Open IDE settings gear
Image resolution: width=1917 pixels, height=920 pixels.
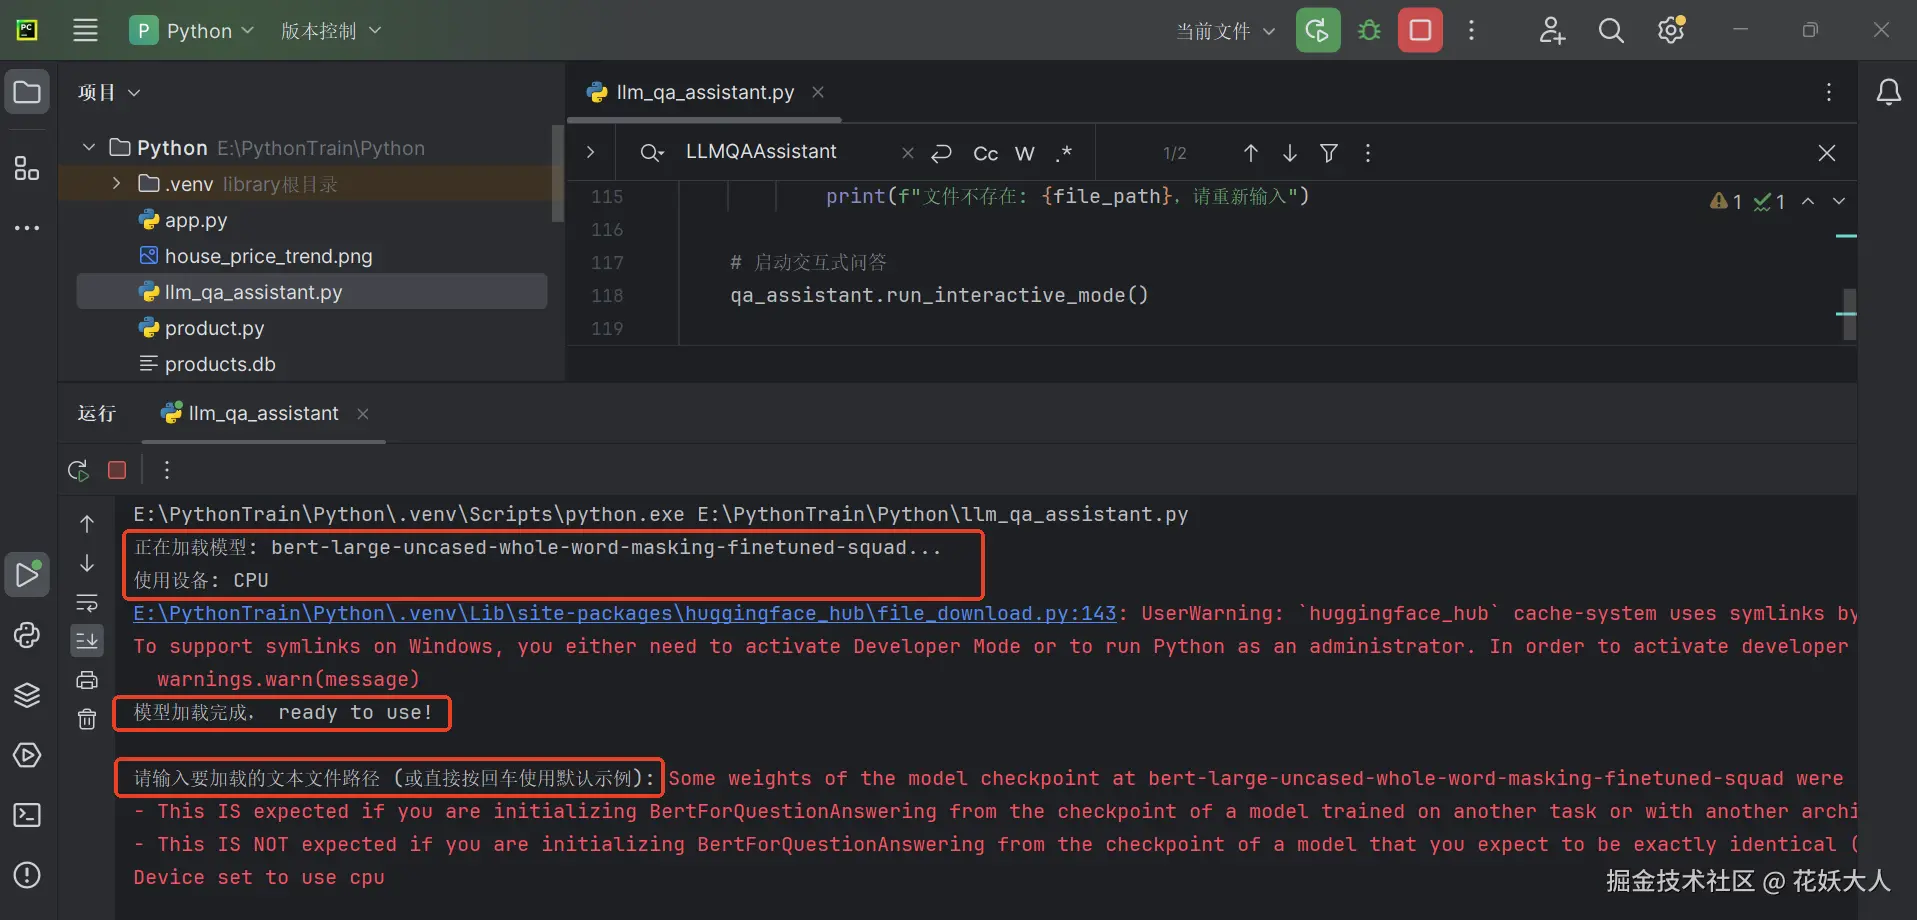[1671, 31]
